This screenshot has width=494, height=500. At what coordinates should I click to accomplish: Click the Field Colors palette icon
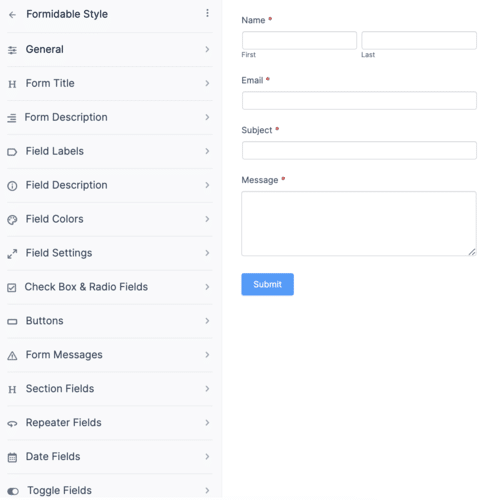tap(12, 220)
